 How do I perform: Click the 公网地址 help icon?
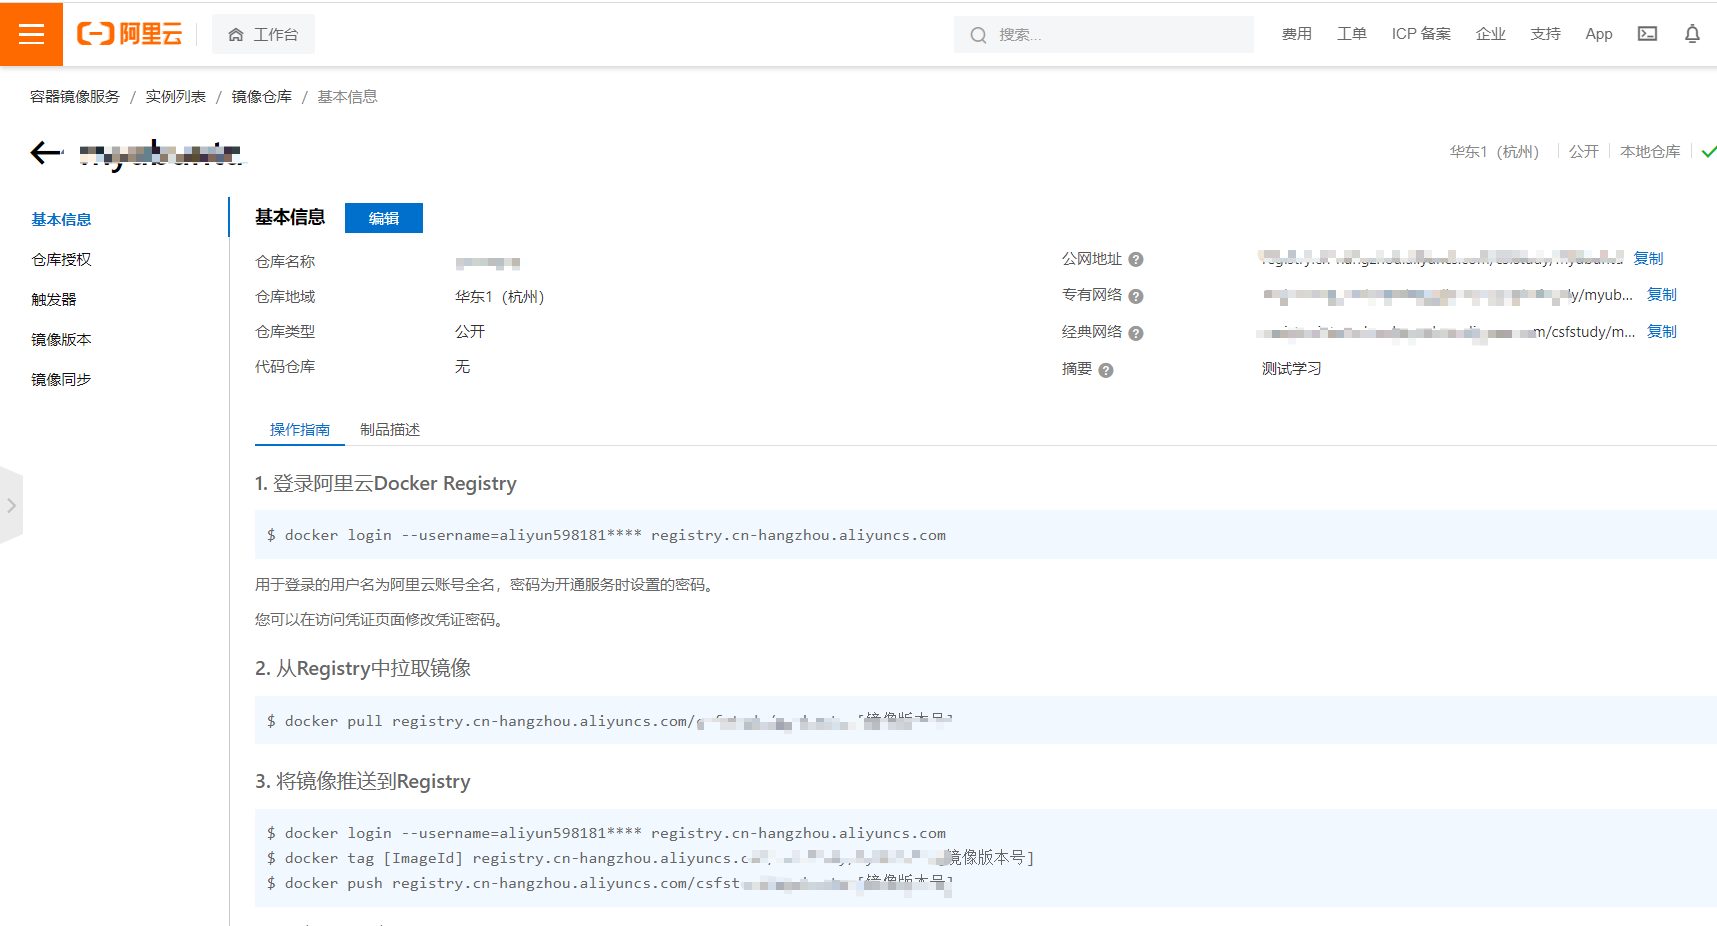point(1136,260)
